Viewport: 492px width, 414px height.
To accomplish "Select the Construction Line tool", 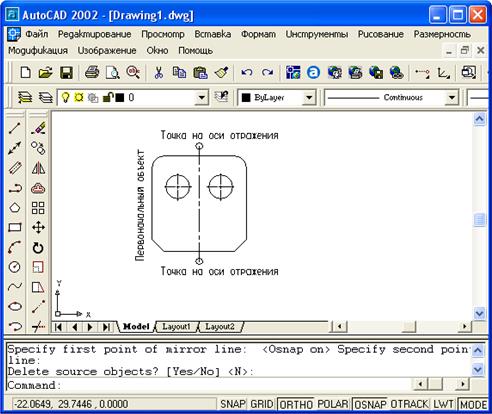I will coord(15,148).
